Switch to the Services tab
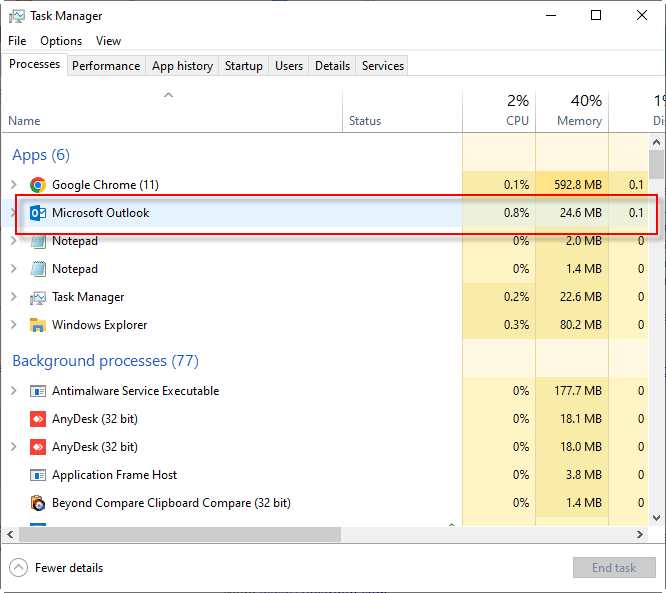 point(382,66)
